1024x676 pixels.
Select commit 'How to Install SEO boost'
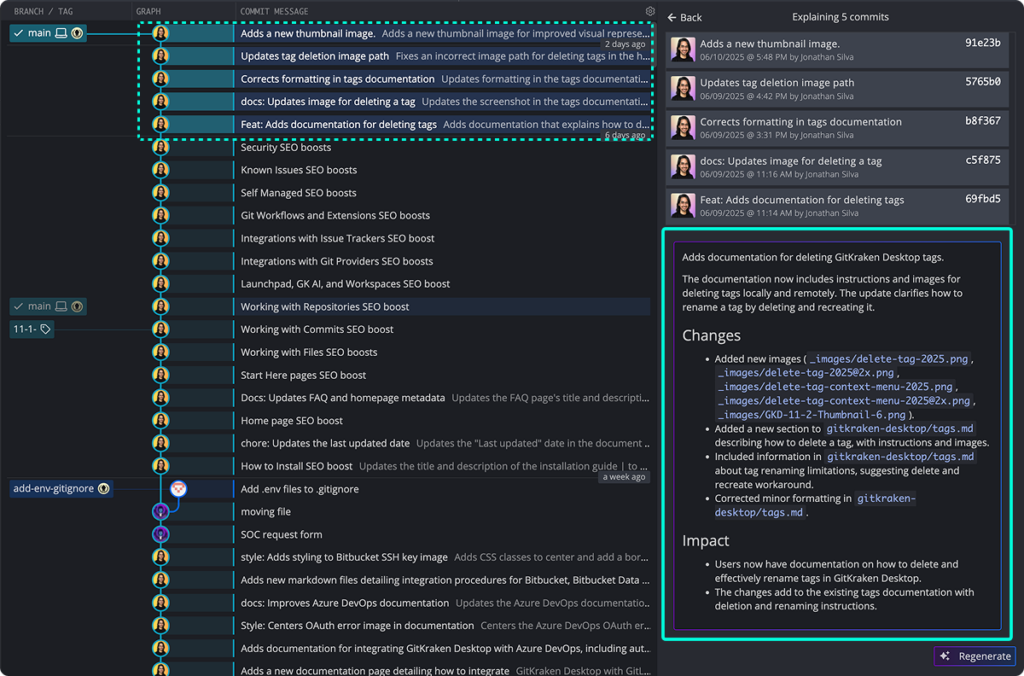(x=443, y=466)
